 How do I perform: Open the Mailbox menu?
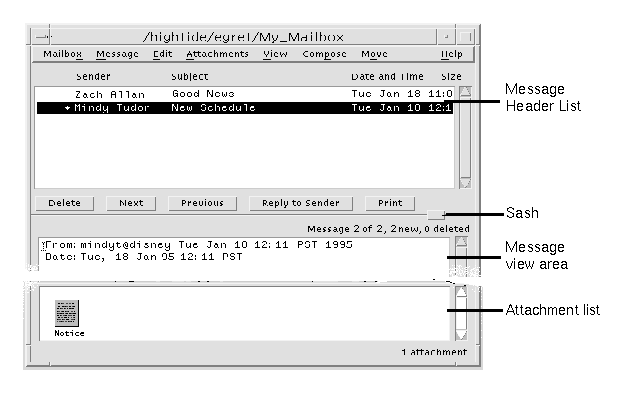coord(63,54)
